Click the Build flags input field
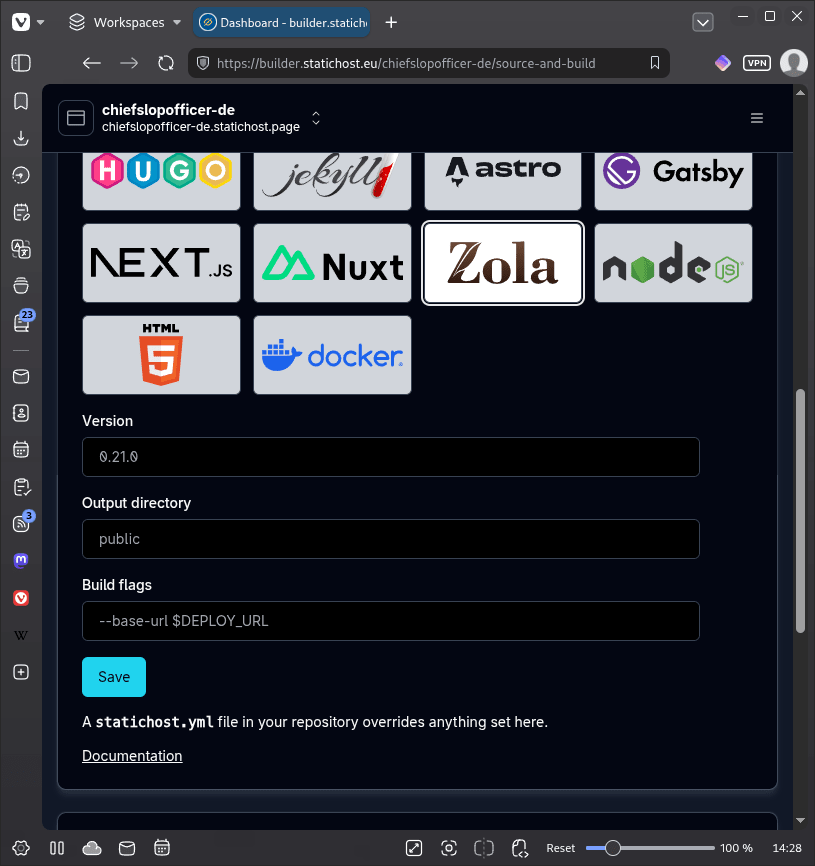 (391, 621)
